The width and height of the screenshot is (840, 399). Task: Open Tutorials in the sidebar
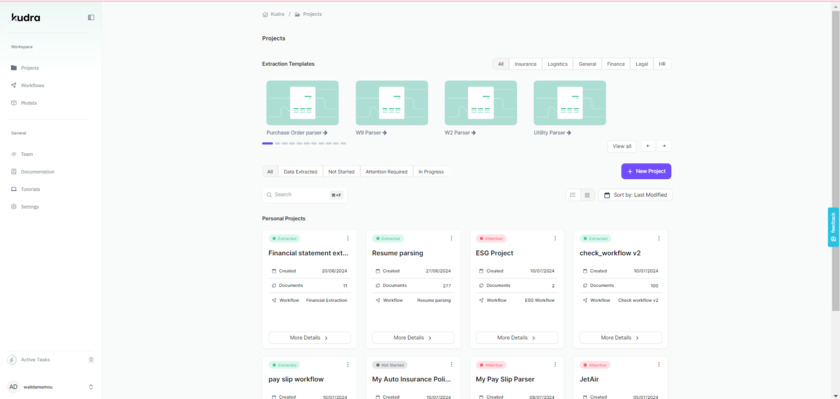pyautogui.click(x=26, y=189)
